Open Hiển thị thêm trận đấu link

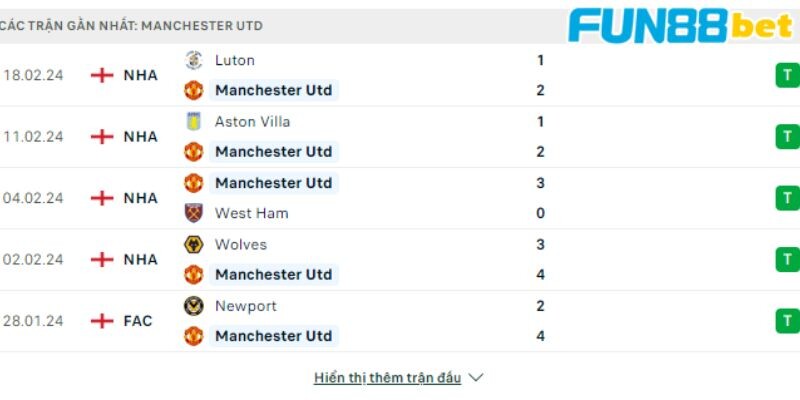coord(387,378)
